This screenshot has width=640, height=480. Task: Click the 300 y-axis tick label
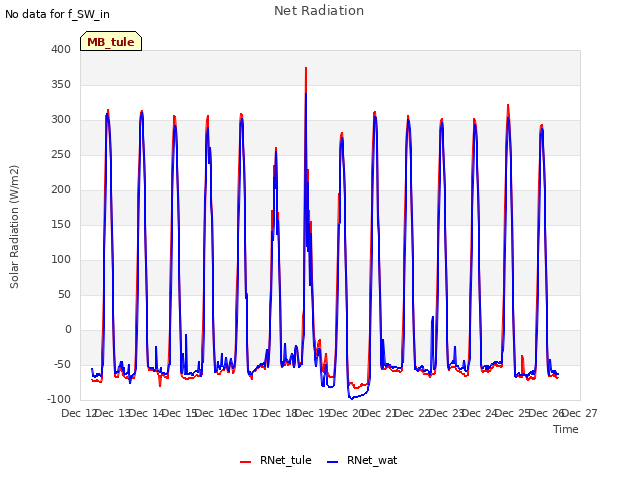pos(61,120)
